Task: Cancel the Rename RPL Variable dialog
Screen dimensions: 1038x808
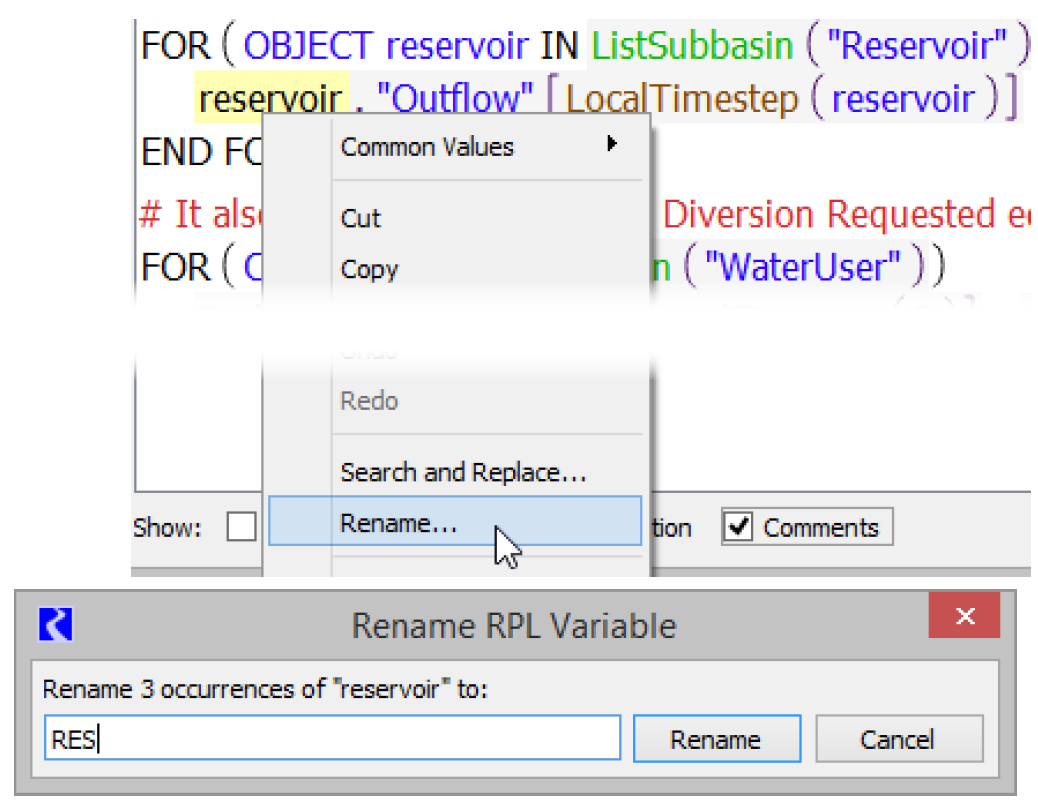Action: pos(898,740)
